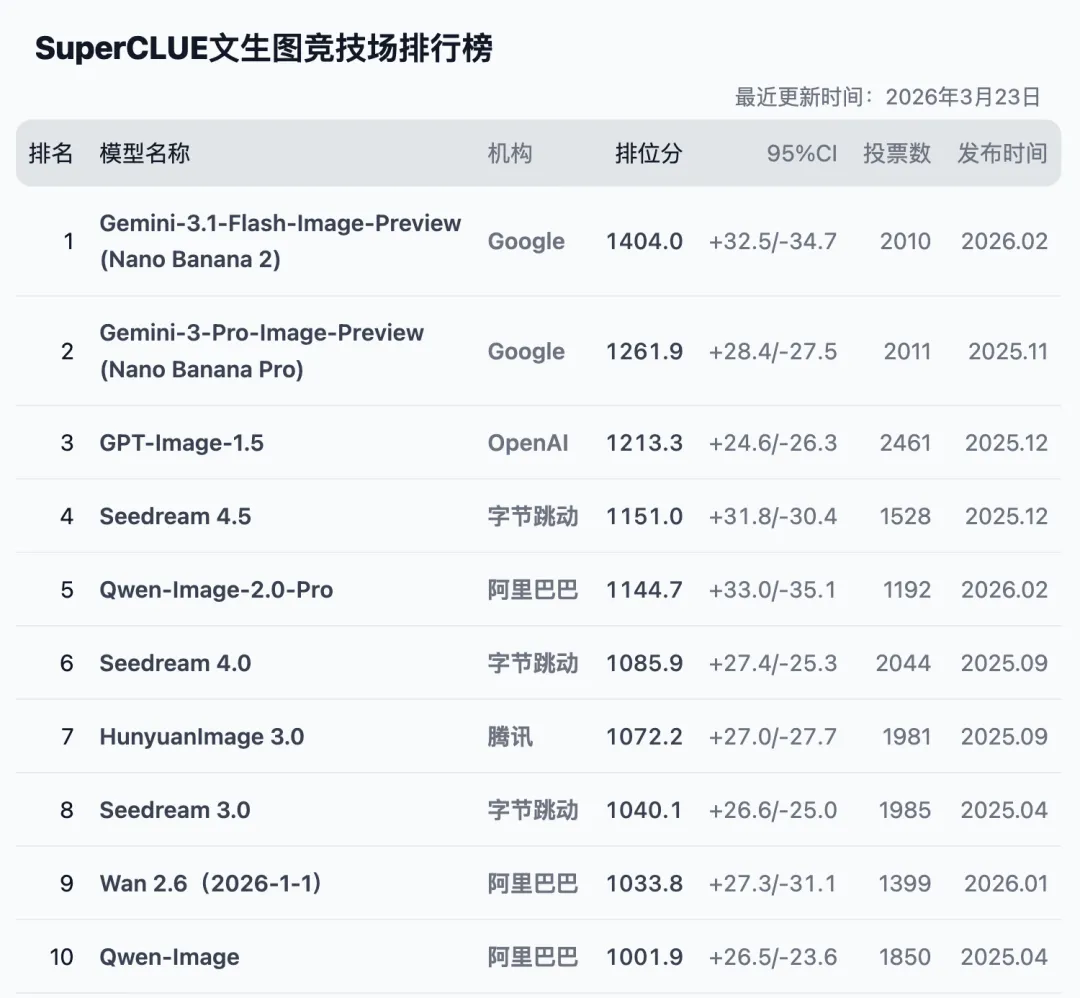
Task: Open the Gemini-3.1-Flash-Image-Preview model entry
Action: (x=280, y=224)
